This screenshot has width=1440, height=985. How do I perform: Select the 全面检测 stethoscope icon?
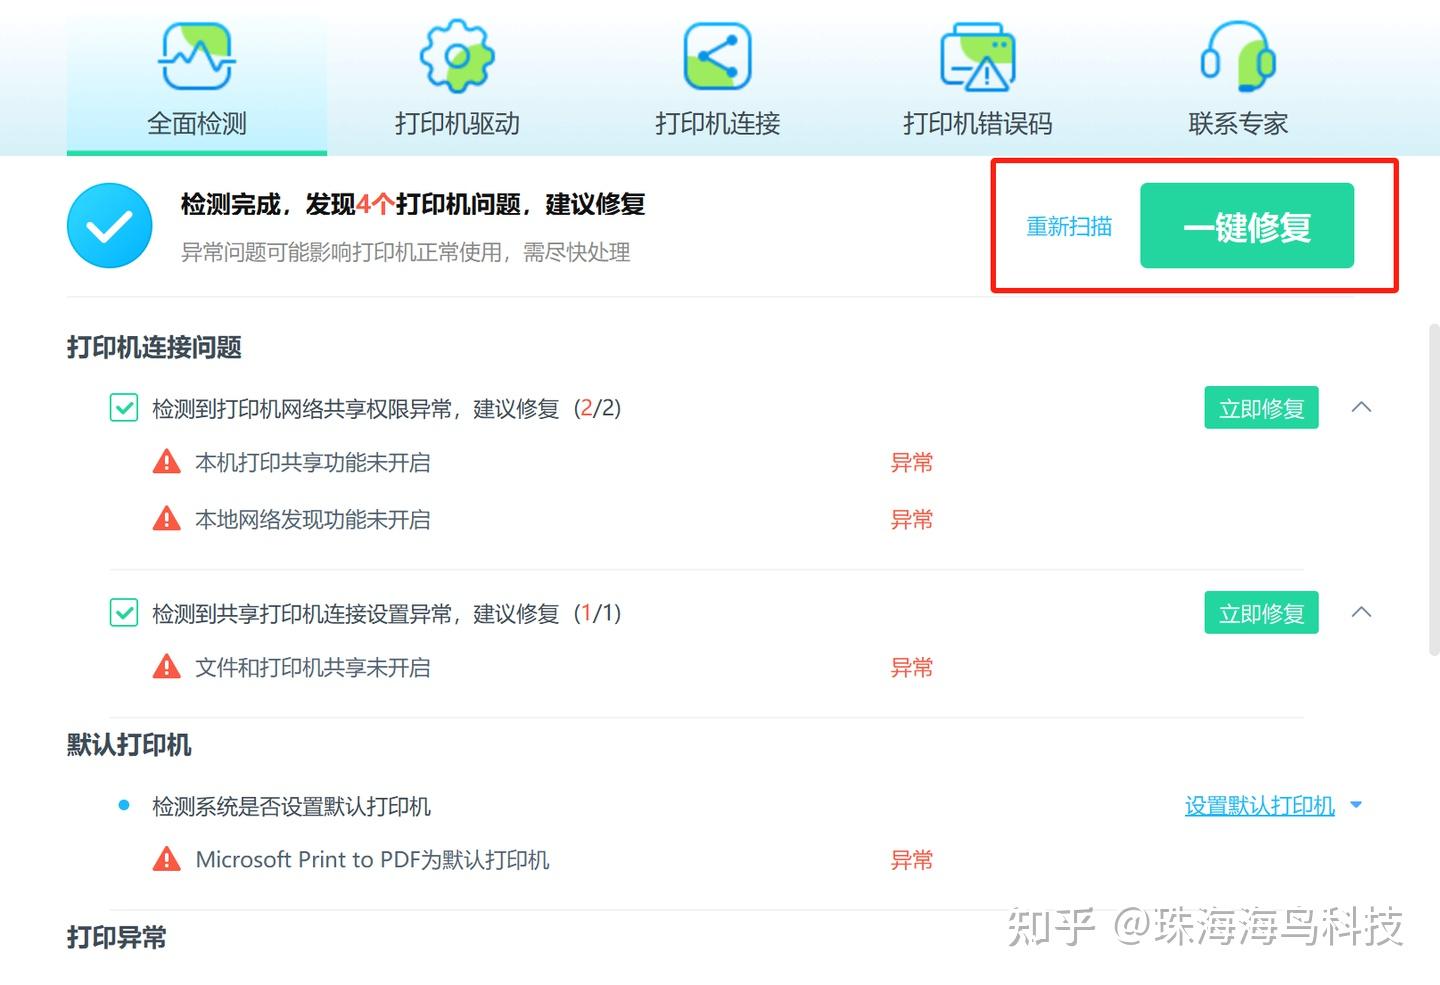(195, 57)
